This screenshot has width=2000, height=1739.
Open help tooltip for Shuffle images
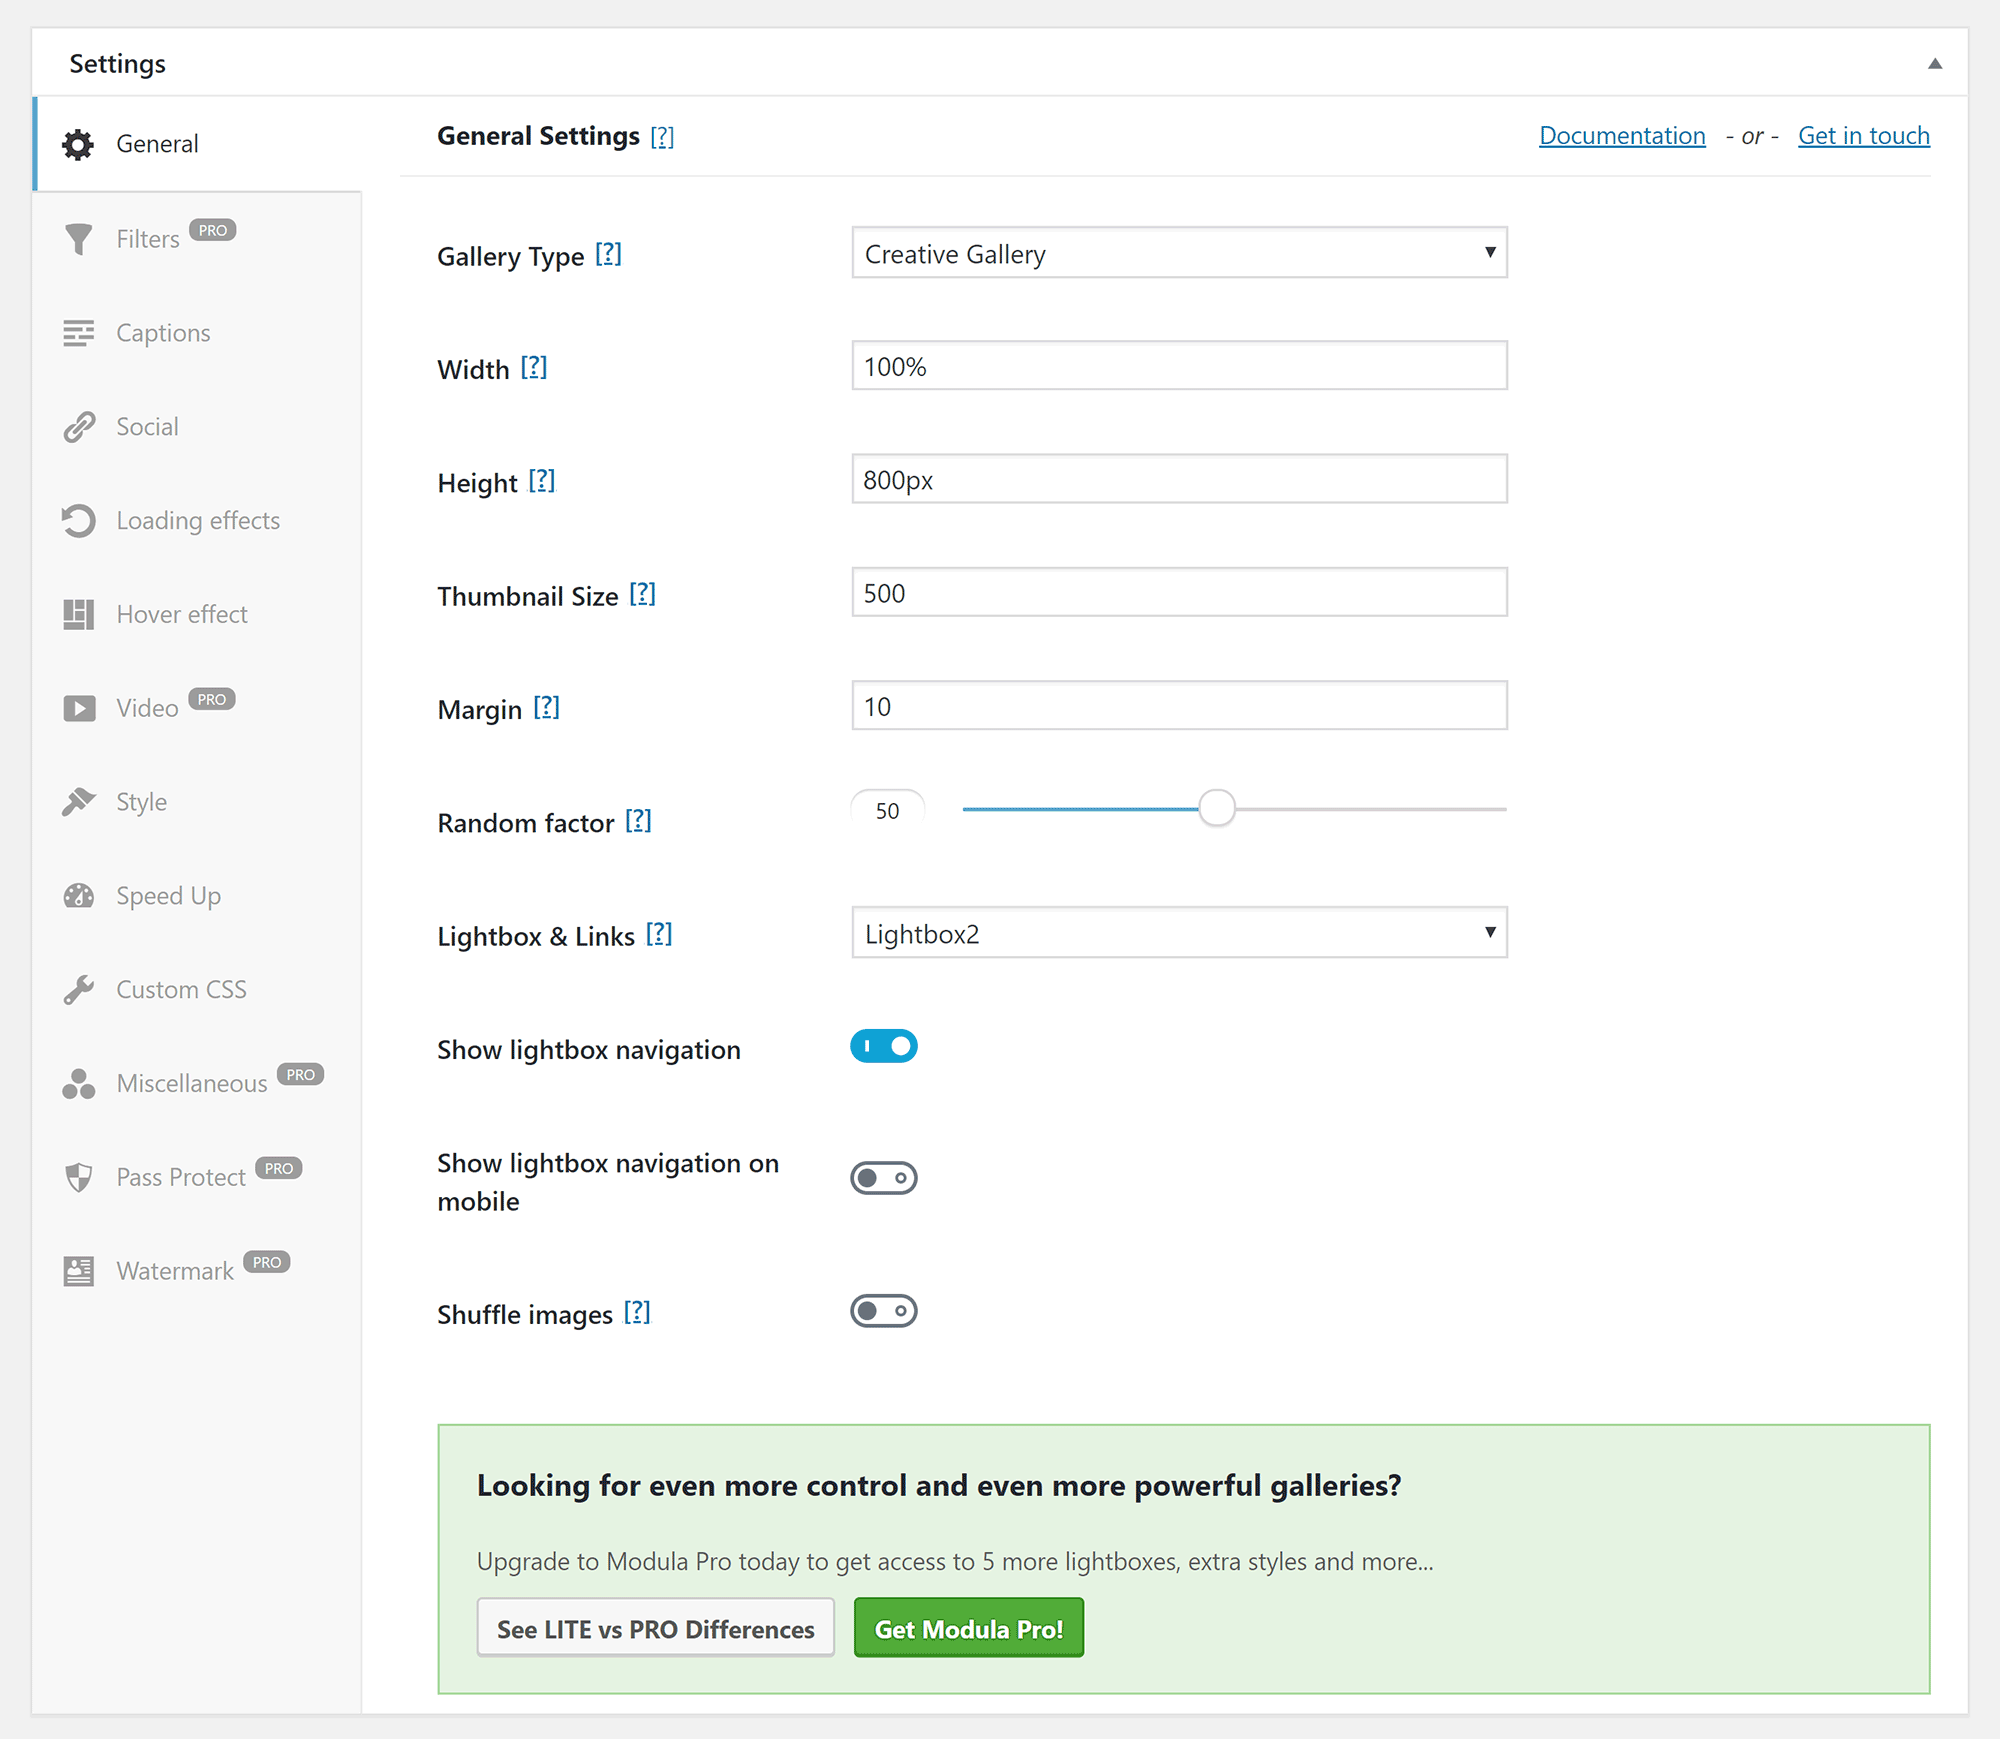(637, 1313)
